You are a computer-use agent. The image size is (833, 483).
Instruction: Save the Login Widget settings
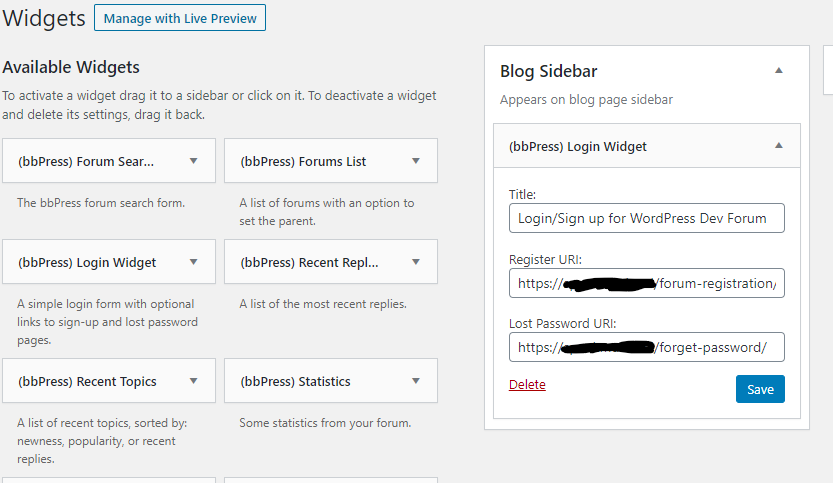pyautogui.click(x=760, y=389)
